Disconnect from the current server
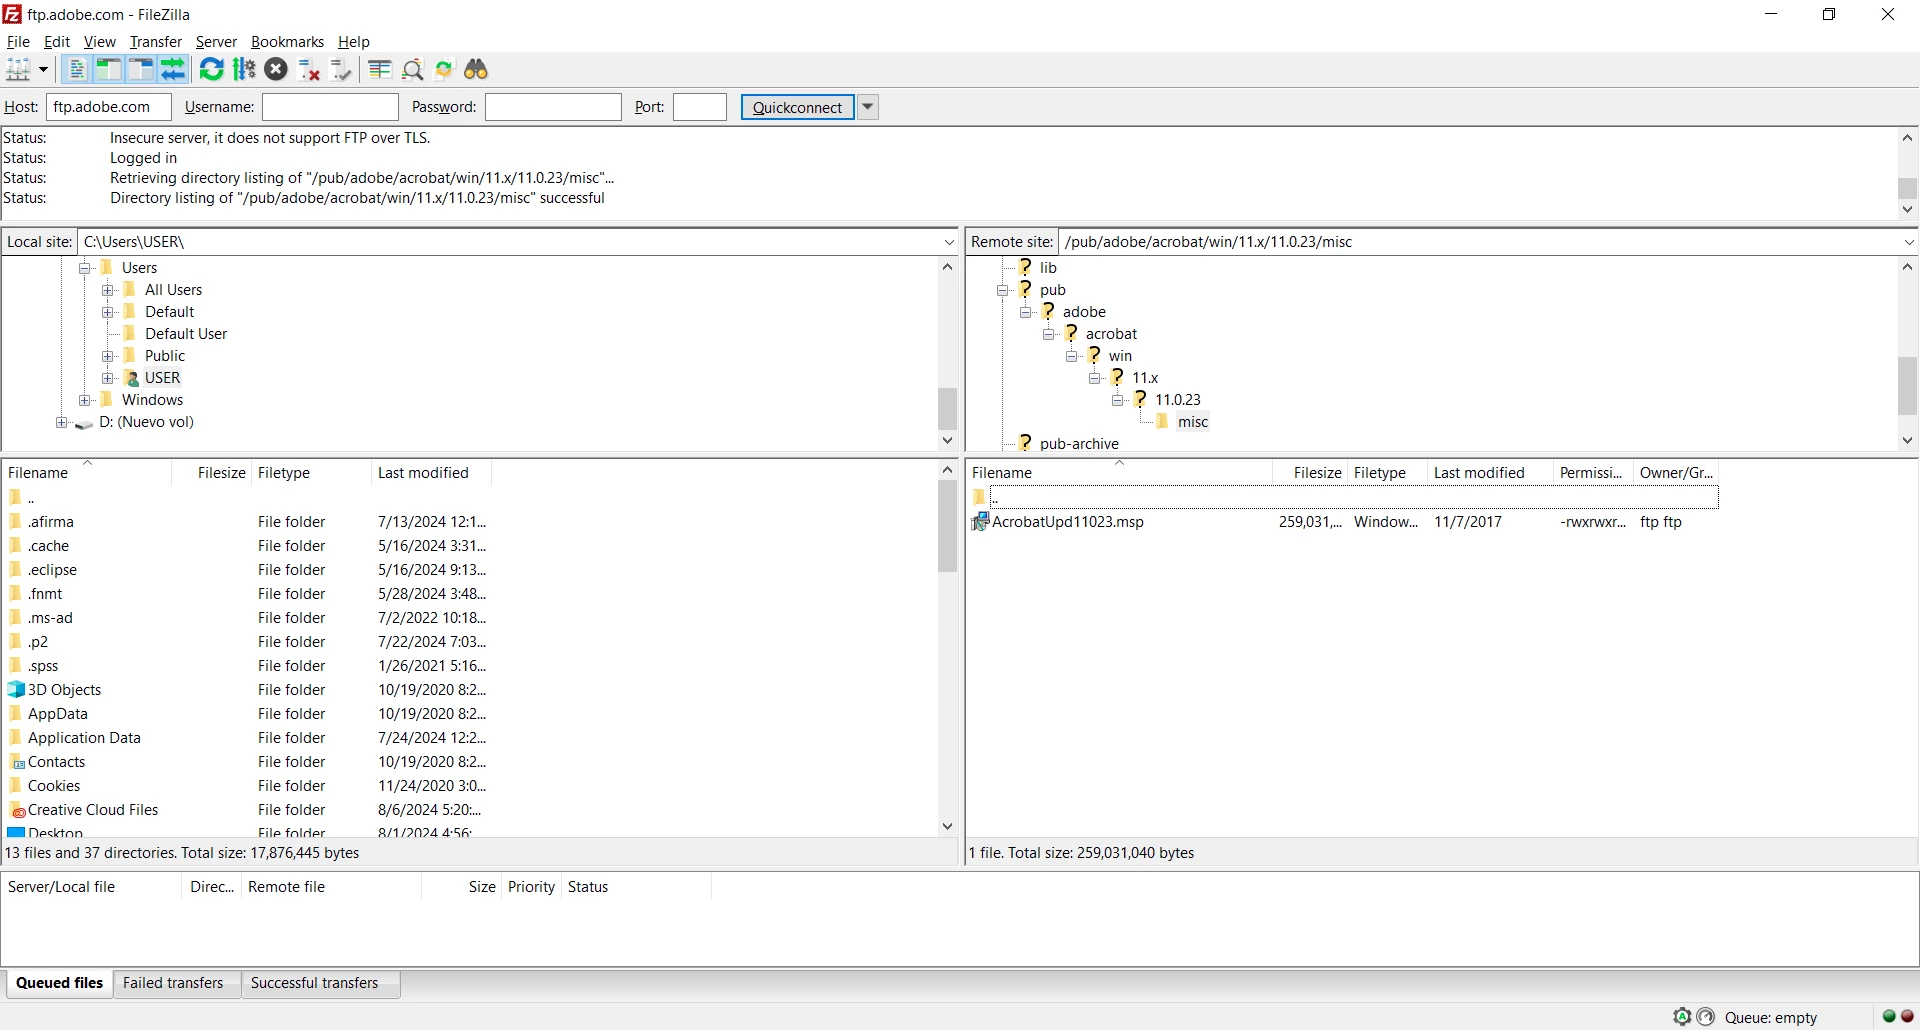 click(x=309, y=69)
